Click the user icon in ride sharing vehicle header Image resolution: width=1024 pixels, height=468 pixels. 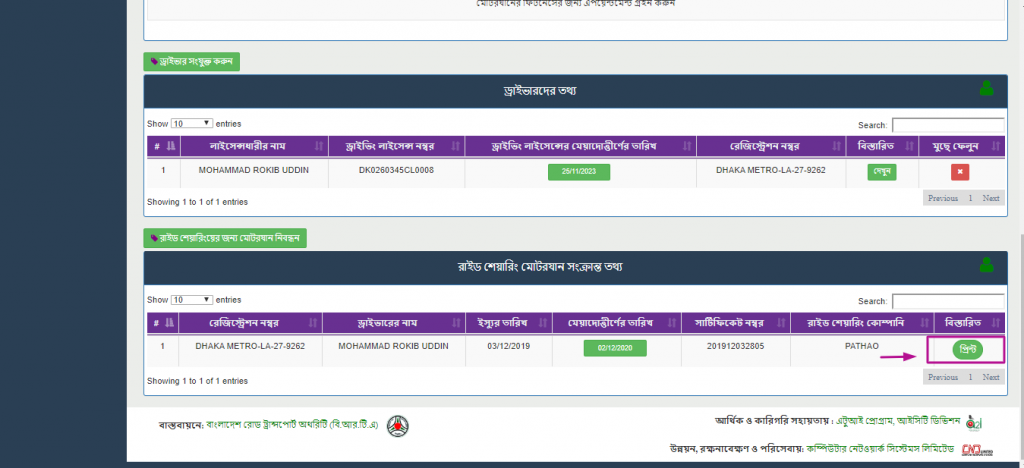[987, 265]
